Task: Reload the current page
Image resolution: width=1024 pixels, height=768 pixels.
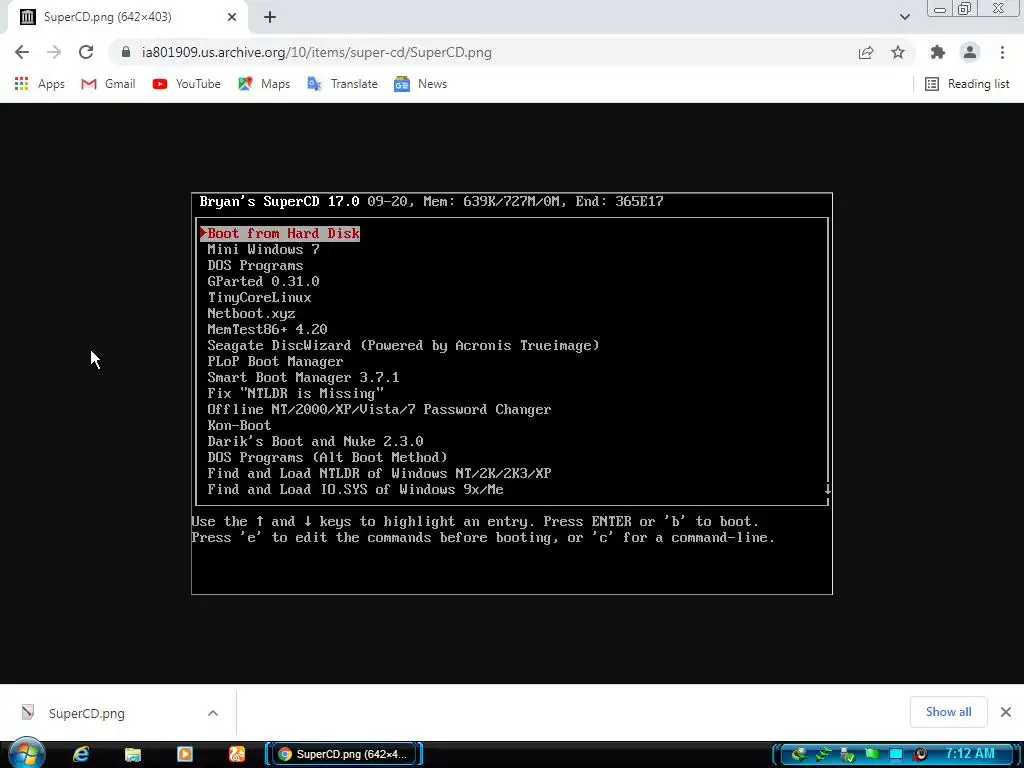Action: tap(86, 52)
